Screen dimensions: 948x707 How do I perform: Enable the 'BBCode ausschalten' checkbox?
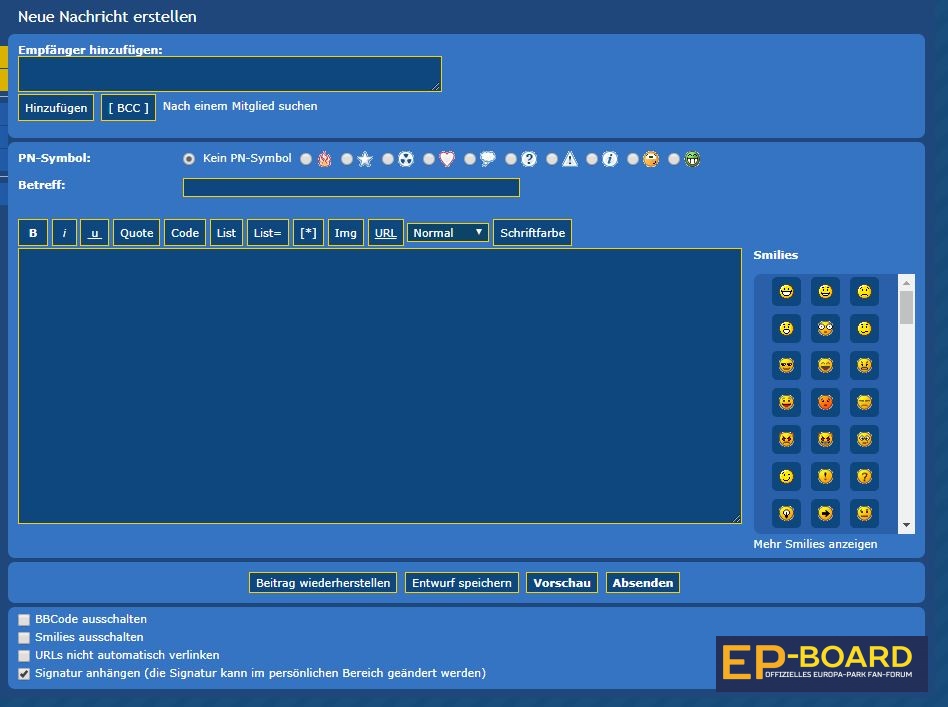point(24,620)
